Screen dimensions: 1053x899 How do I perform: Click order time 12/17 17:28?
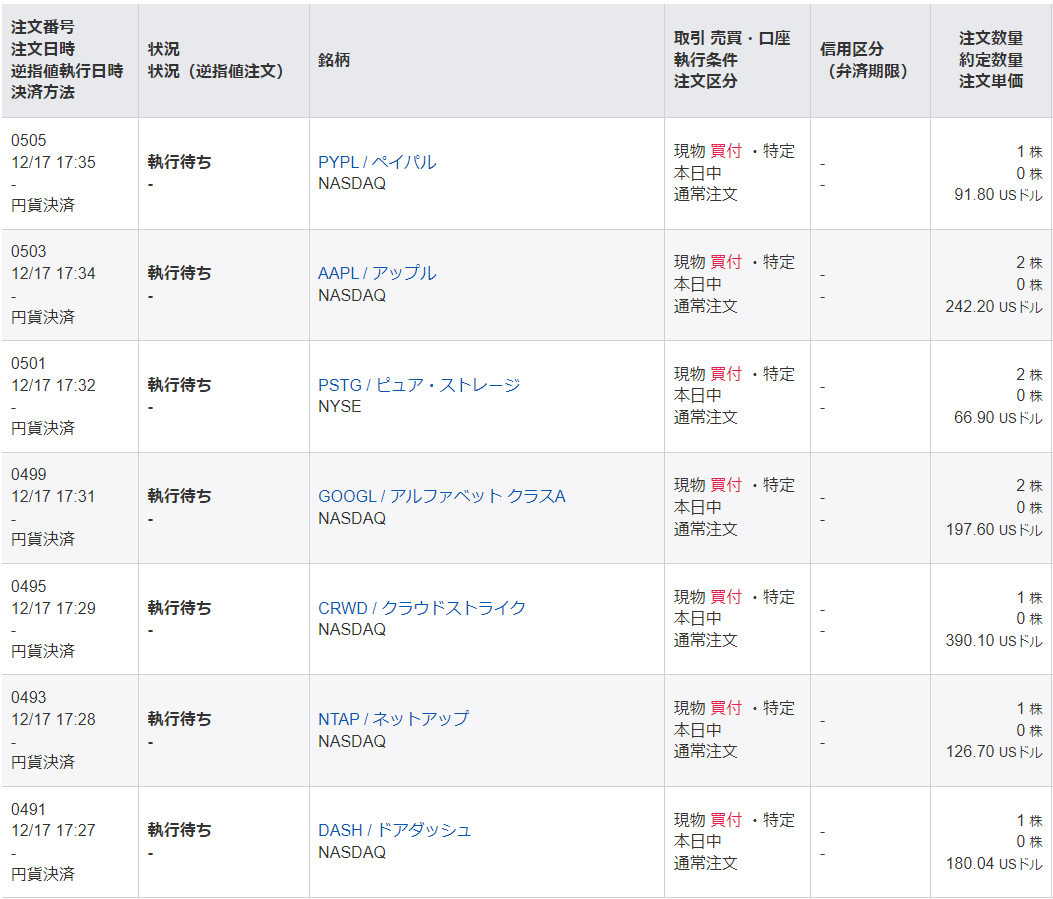point(53,719)
